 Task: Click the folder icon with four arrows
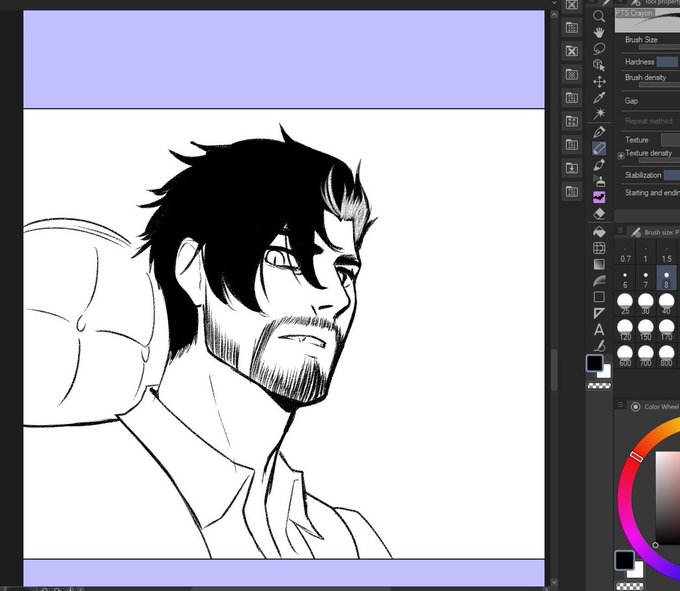572,121
